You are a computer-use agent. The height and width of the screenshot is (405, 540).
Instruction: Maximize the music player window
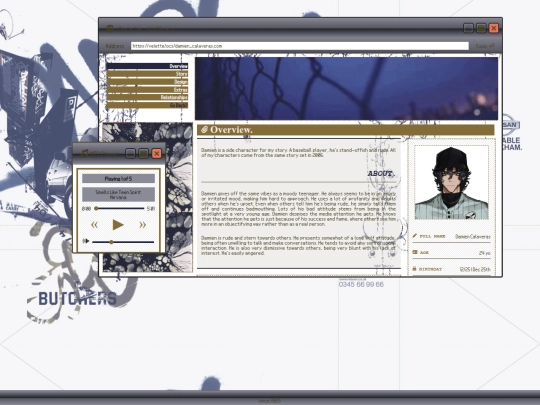(144, 153)
